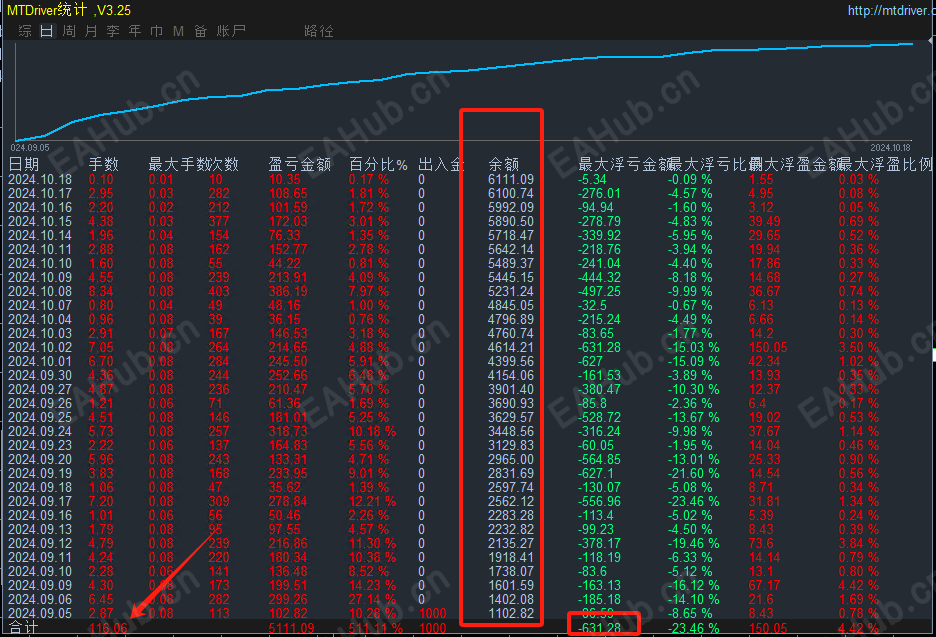Select the 2024.09.05 date cell
Viewport: 936px width, 637px height.
(40, 613)
